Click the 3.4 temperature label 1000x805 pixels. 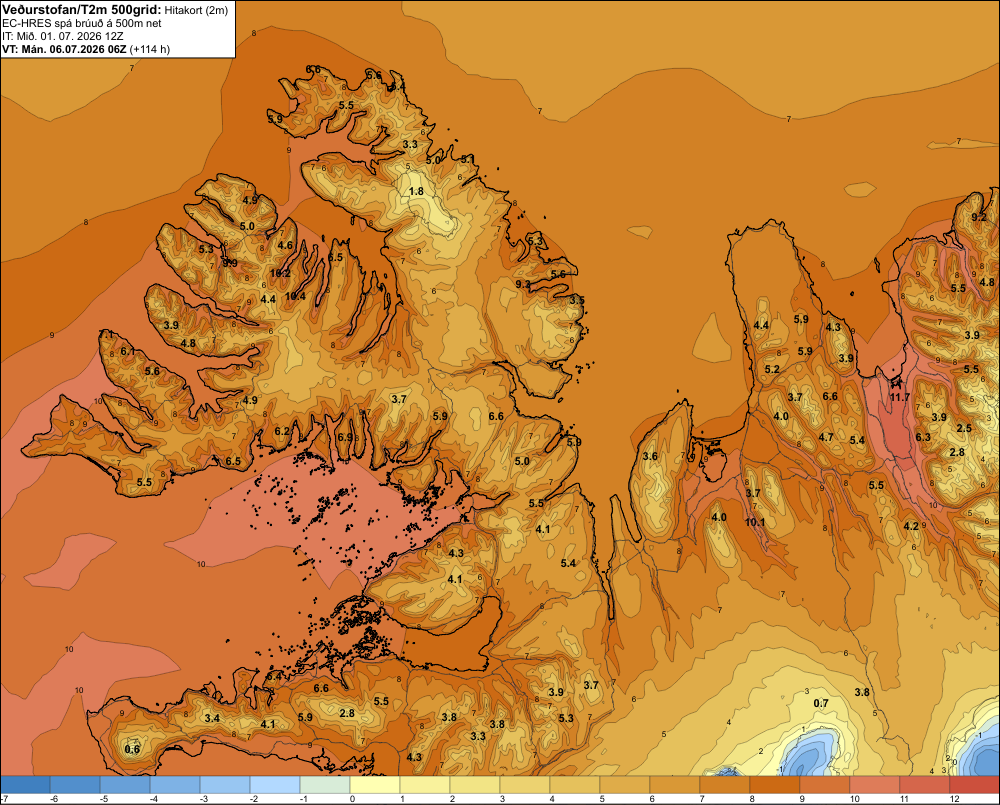212,718
